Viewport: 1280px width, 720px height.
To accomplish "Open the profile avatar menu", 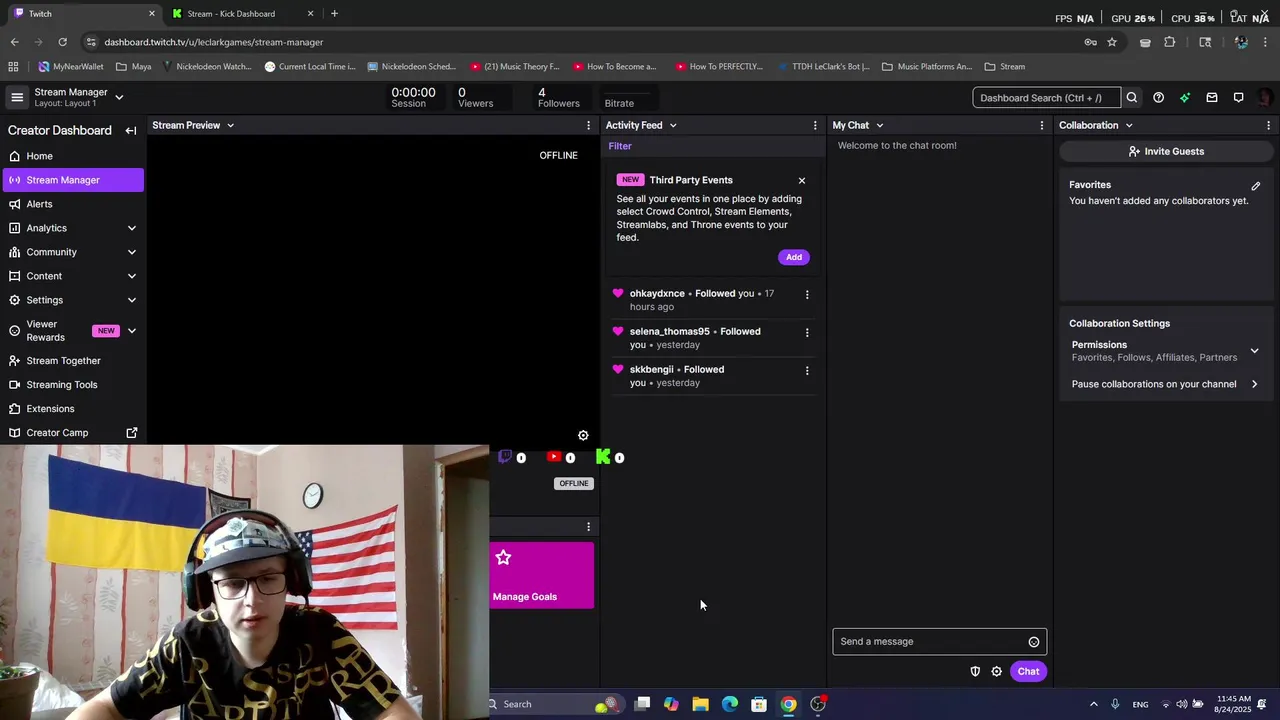I will click(1265, 97).
